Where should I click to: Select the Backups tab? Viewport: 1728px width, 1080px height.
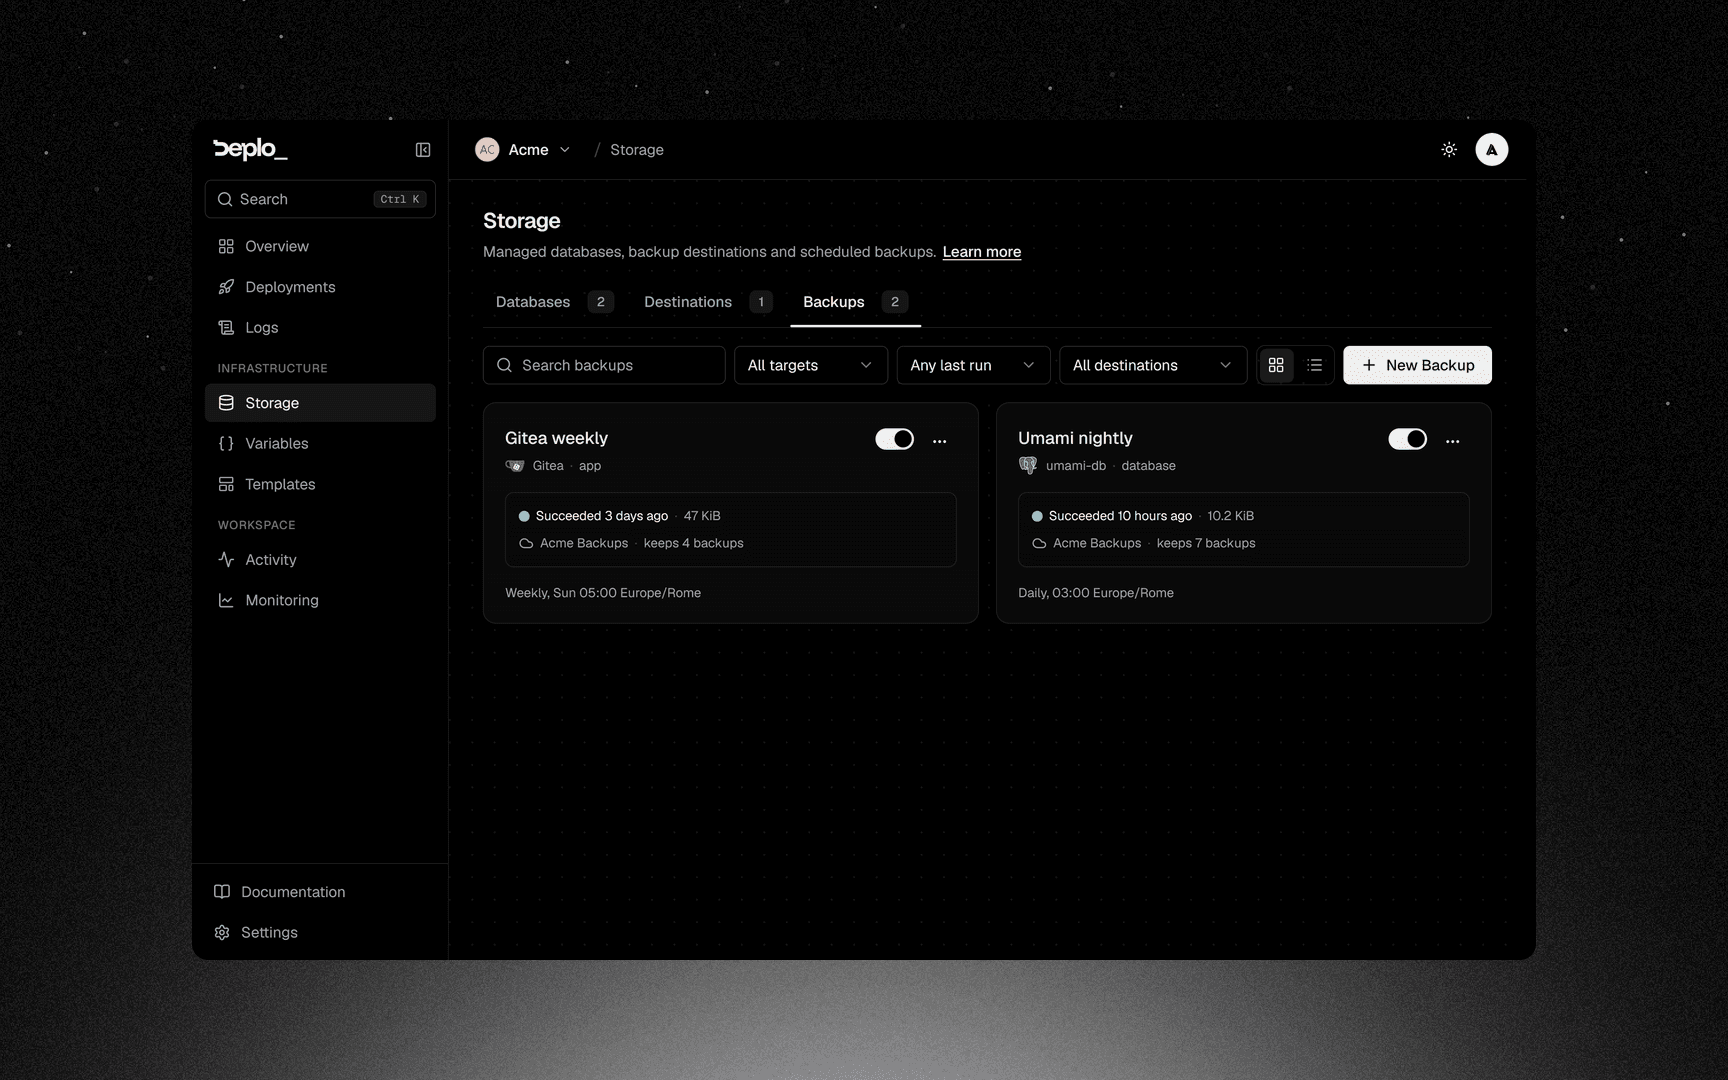[855, 302]
